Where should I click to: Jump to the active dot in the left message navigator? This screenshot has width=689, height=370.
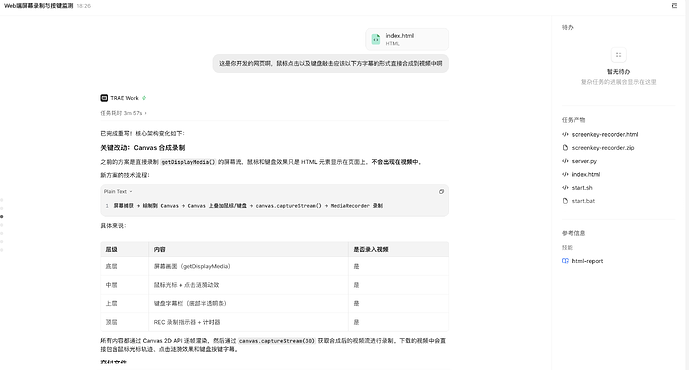click(2, 217)
